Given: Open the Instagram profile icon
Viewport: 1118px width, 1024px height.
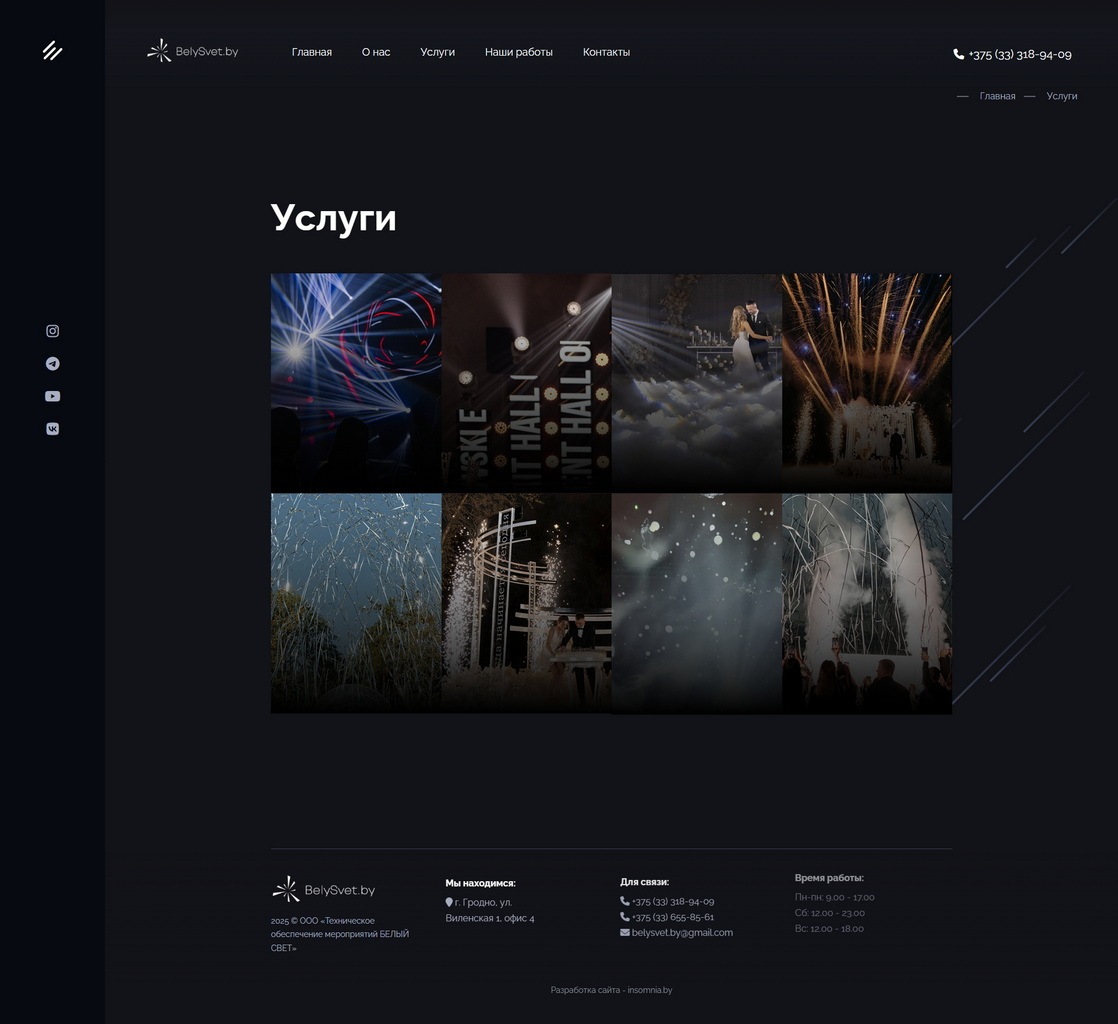Looking at the screenshot, I should point(52,331).
